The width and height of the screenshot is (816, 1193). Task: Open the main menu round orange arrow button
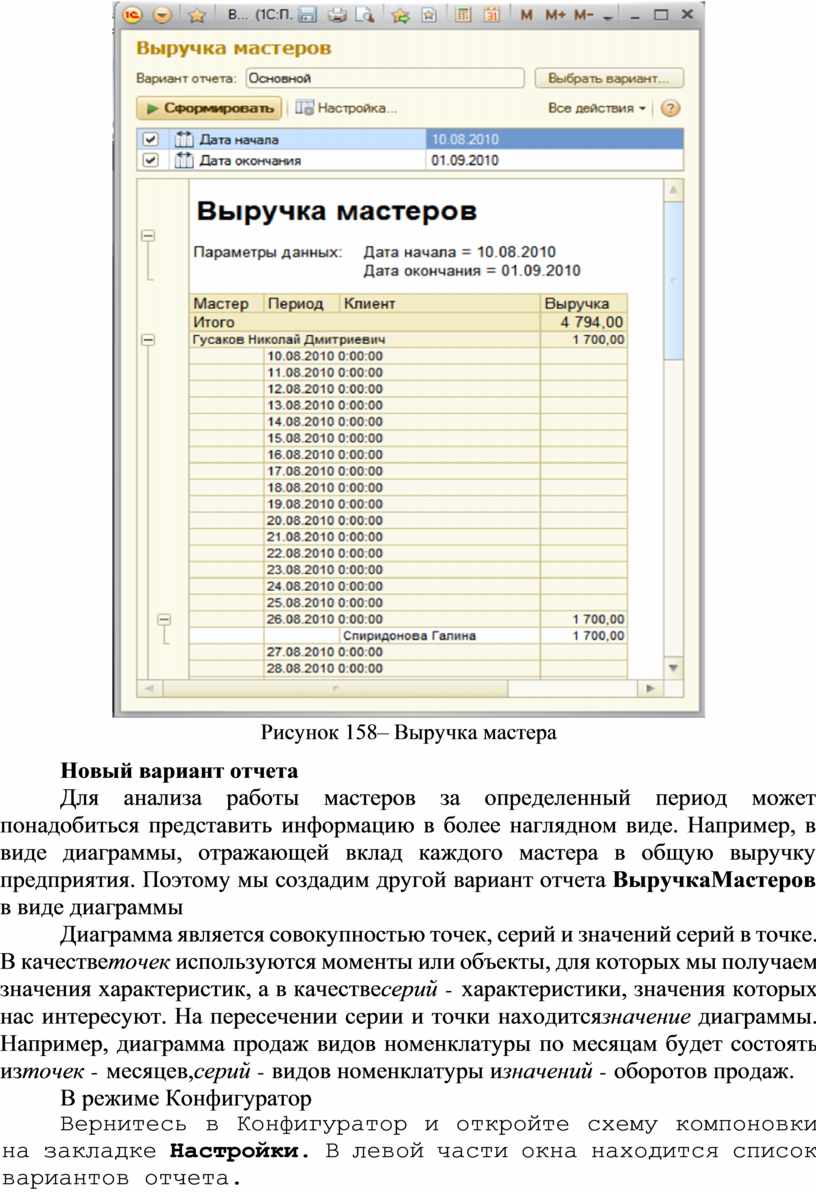pyautogui.click(x=162, y=14)
